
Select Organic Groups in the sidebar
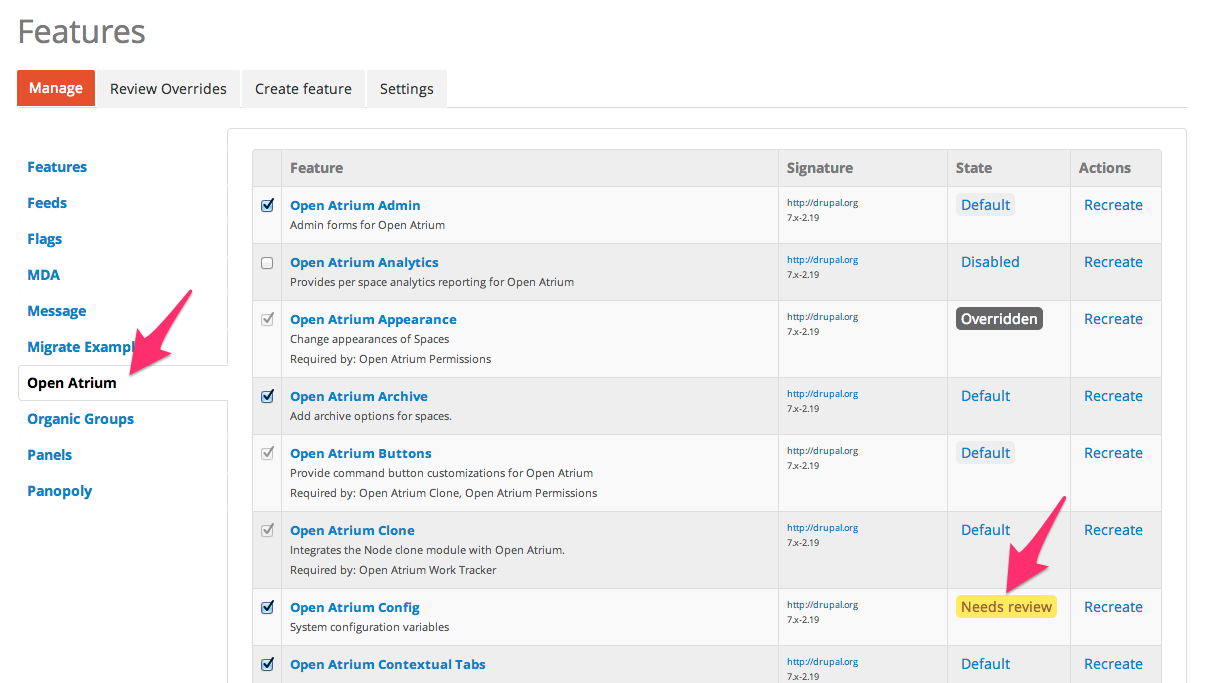point(80,419)
